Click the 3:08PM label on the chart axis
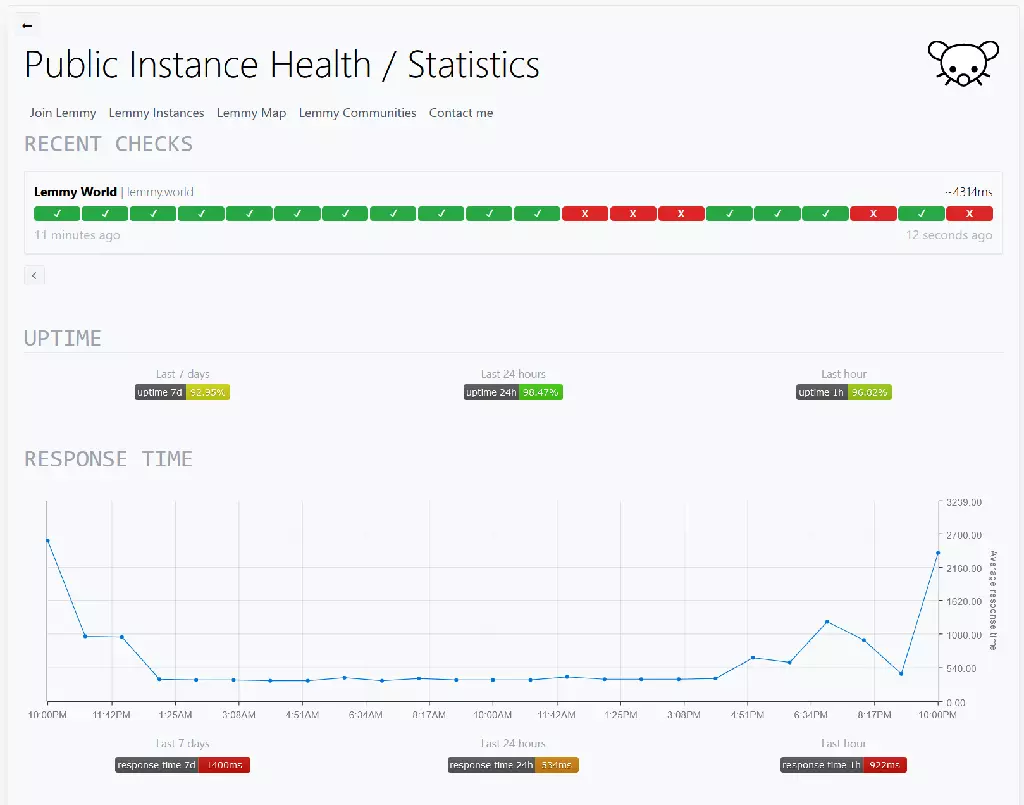The height and width of the screenshot is (805, 1024). 684,715
